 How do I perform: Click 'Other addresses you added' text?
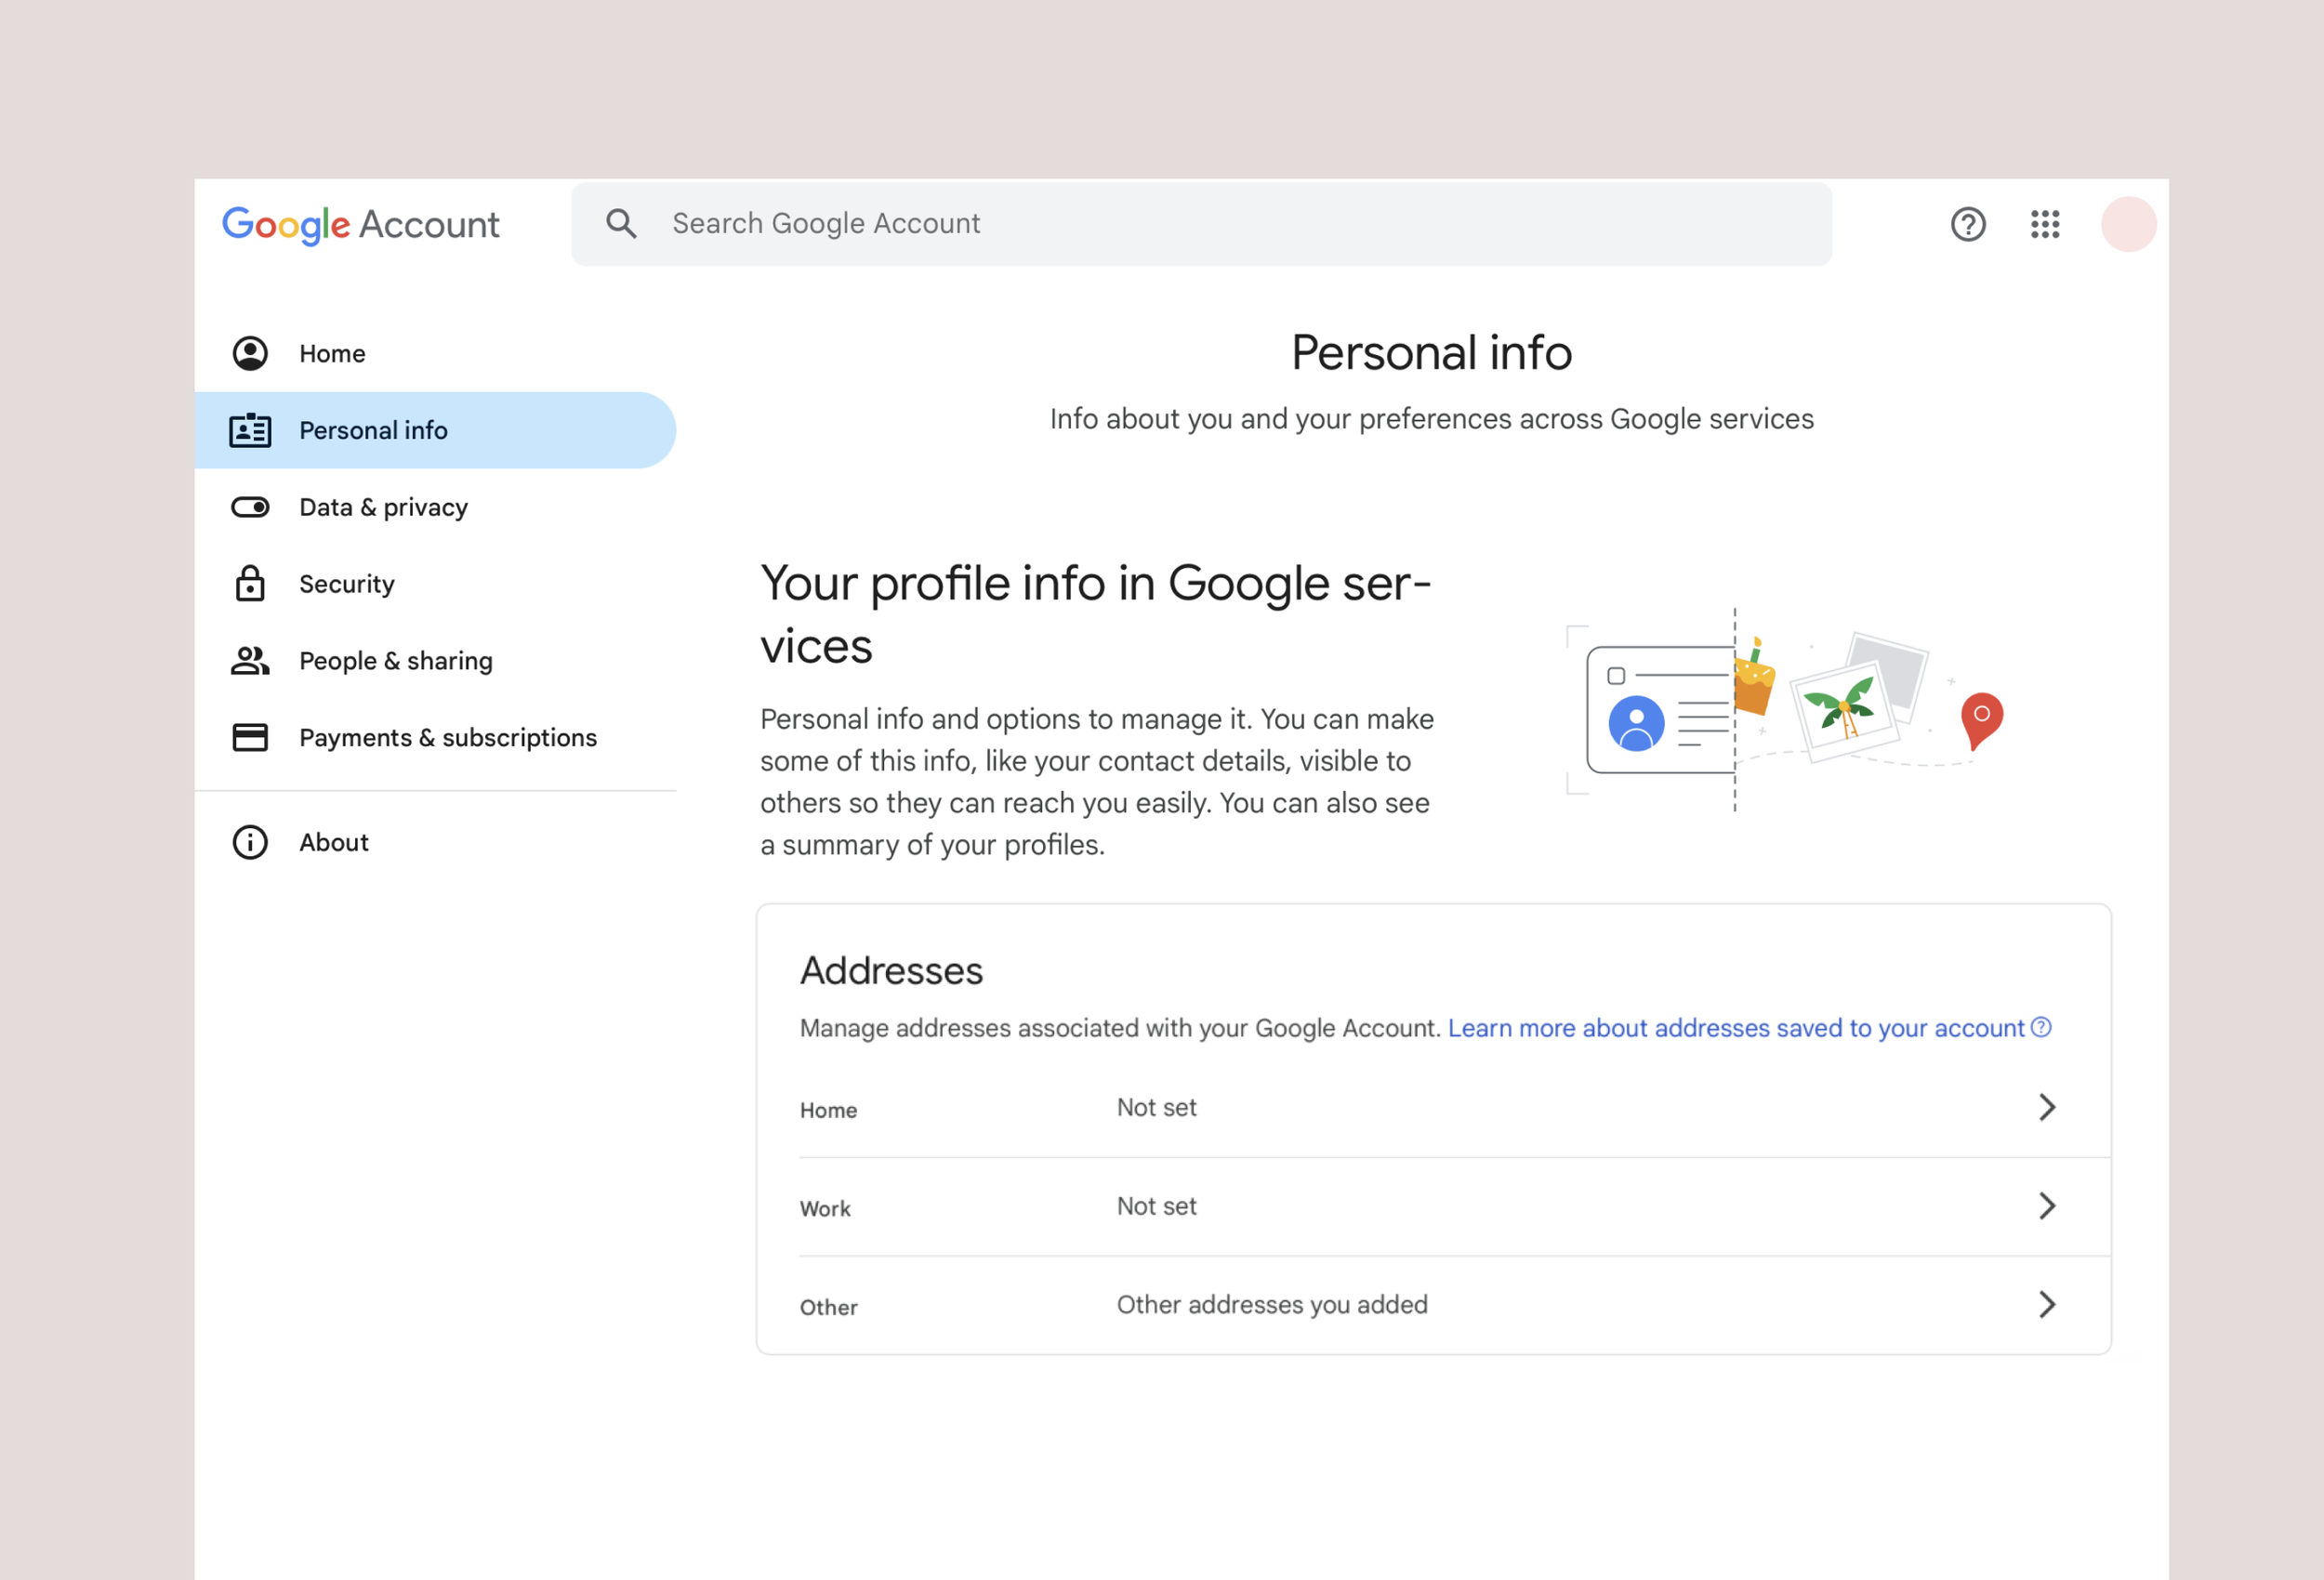(1272, 1304)
